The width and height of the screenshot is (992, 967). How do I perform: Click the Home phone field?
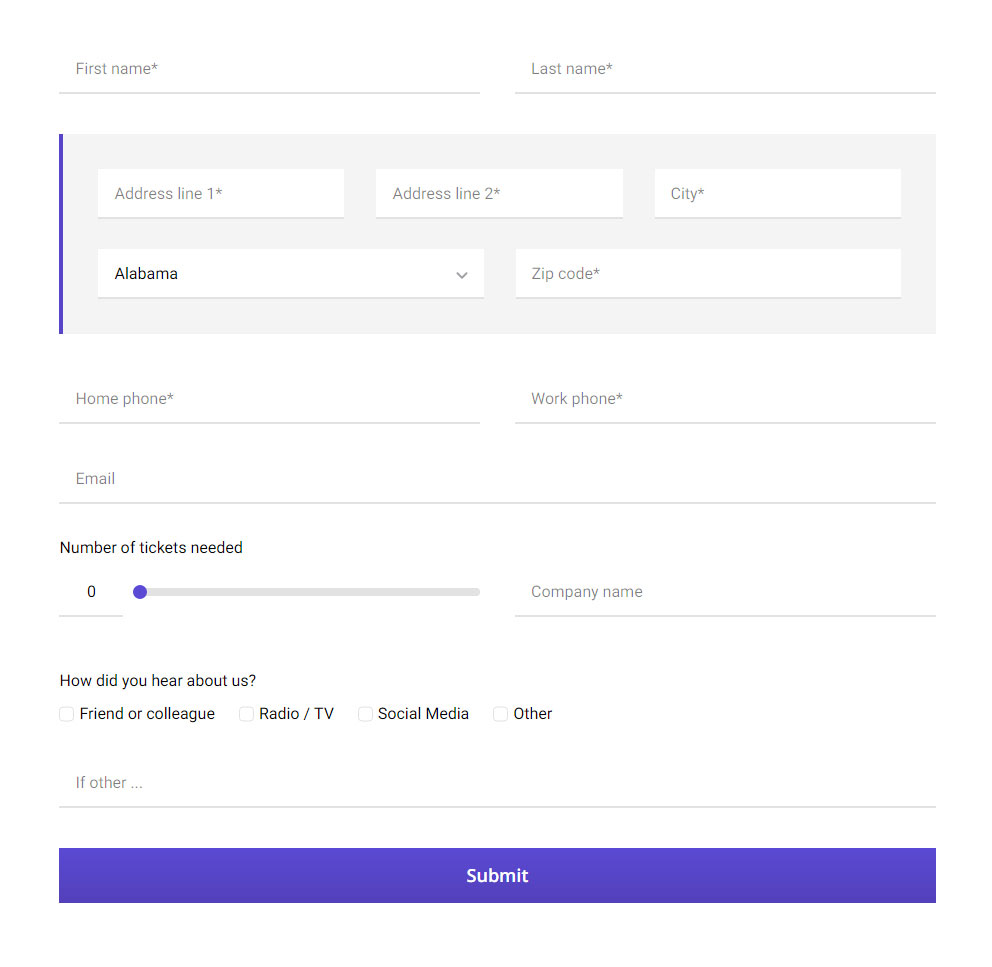coord(269,399)
